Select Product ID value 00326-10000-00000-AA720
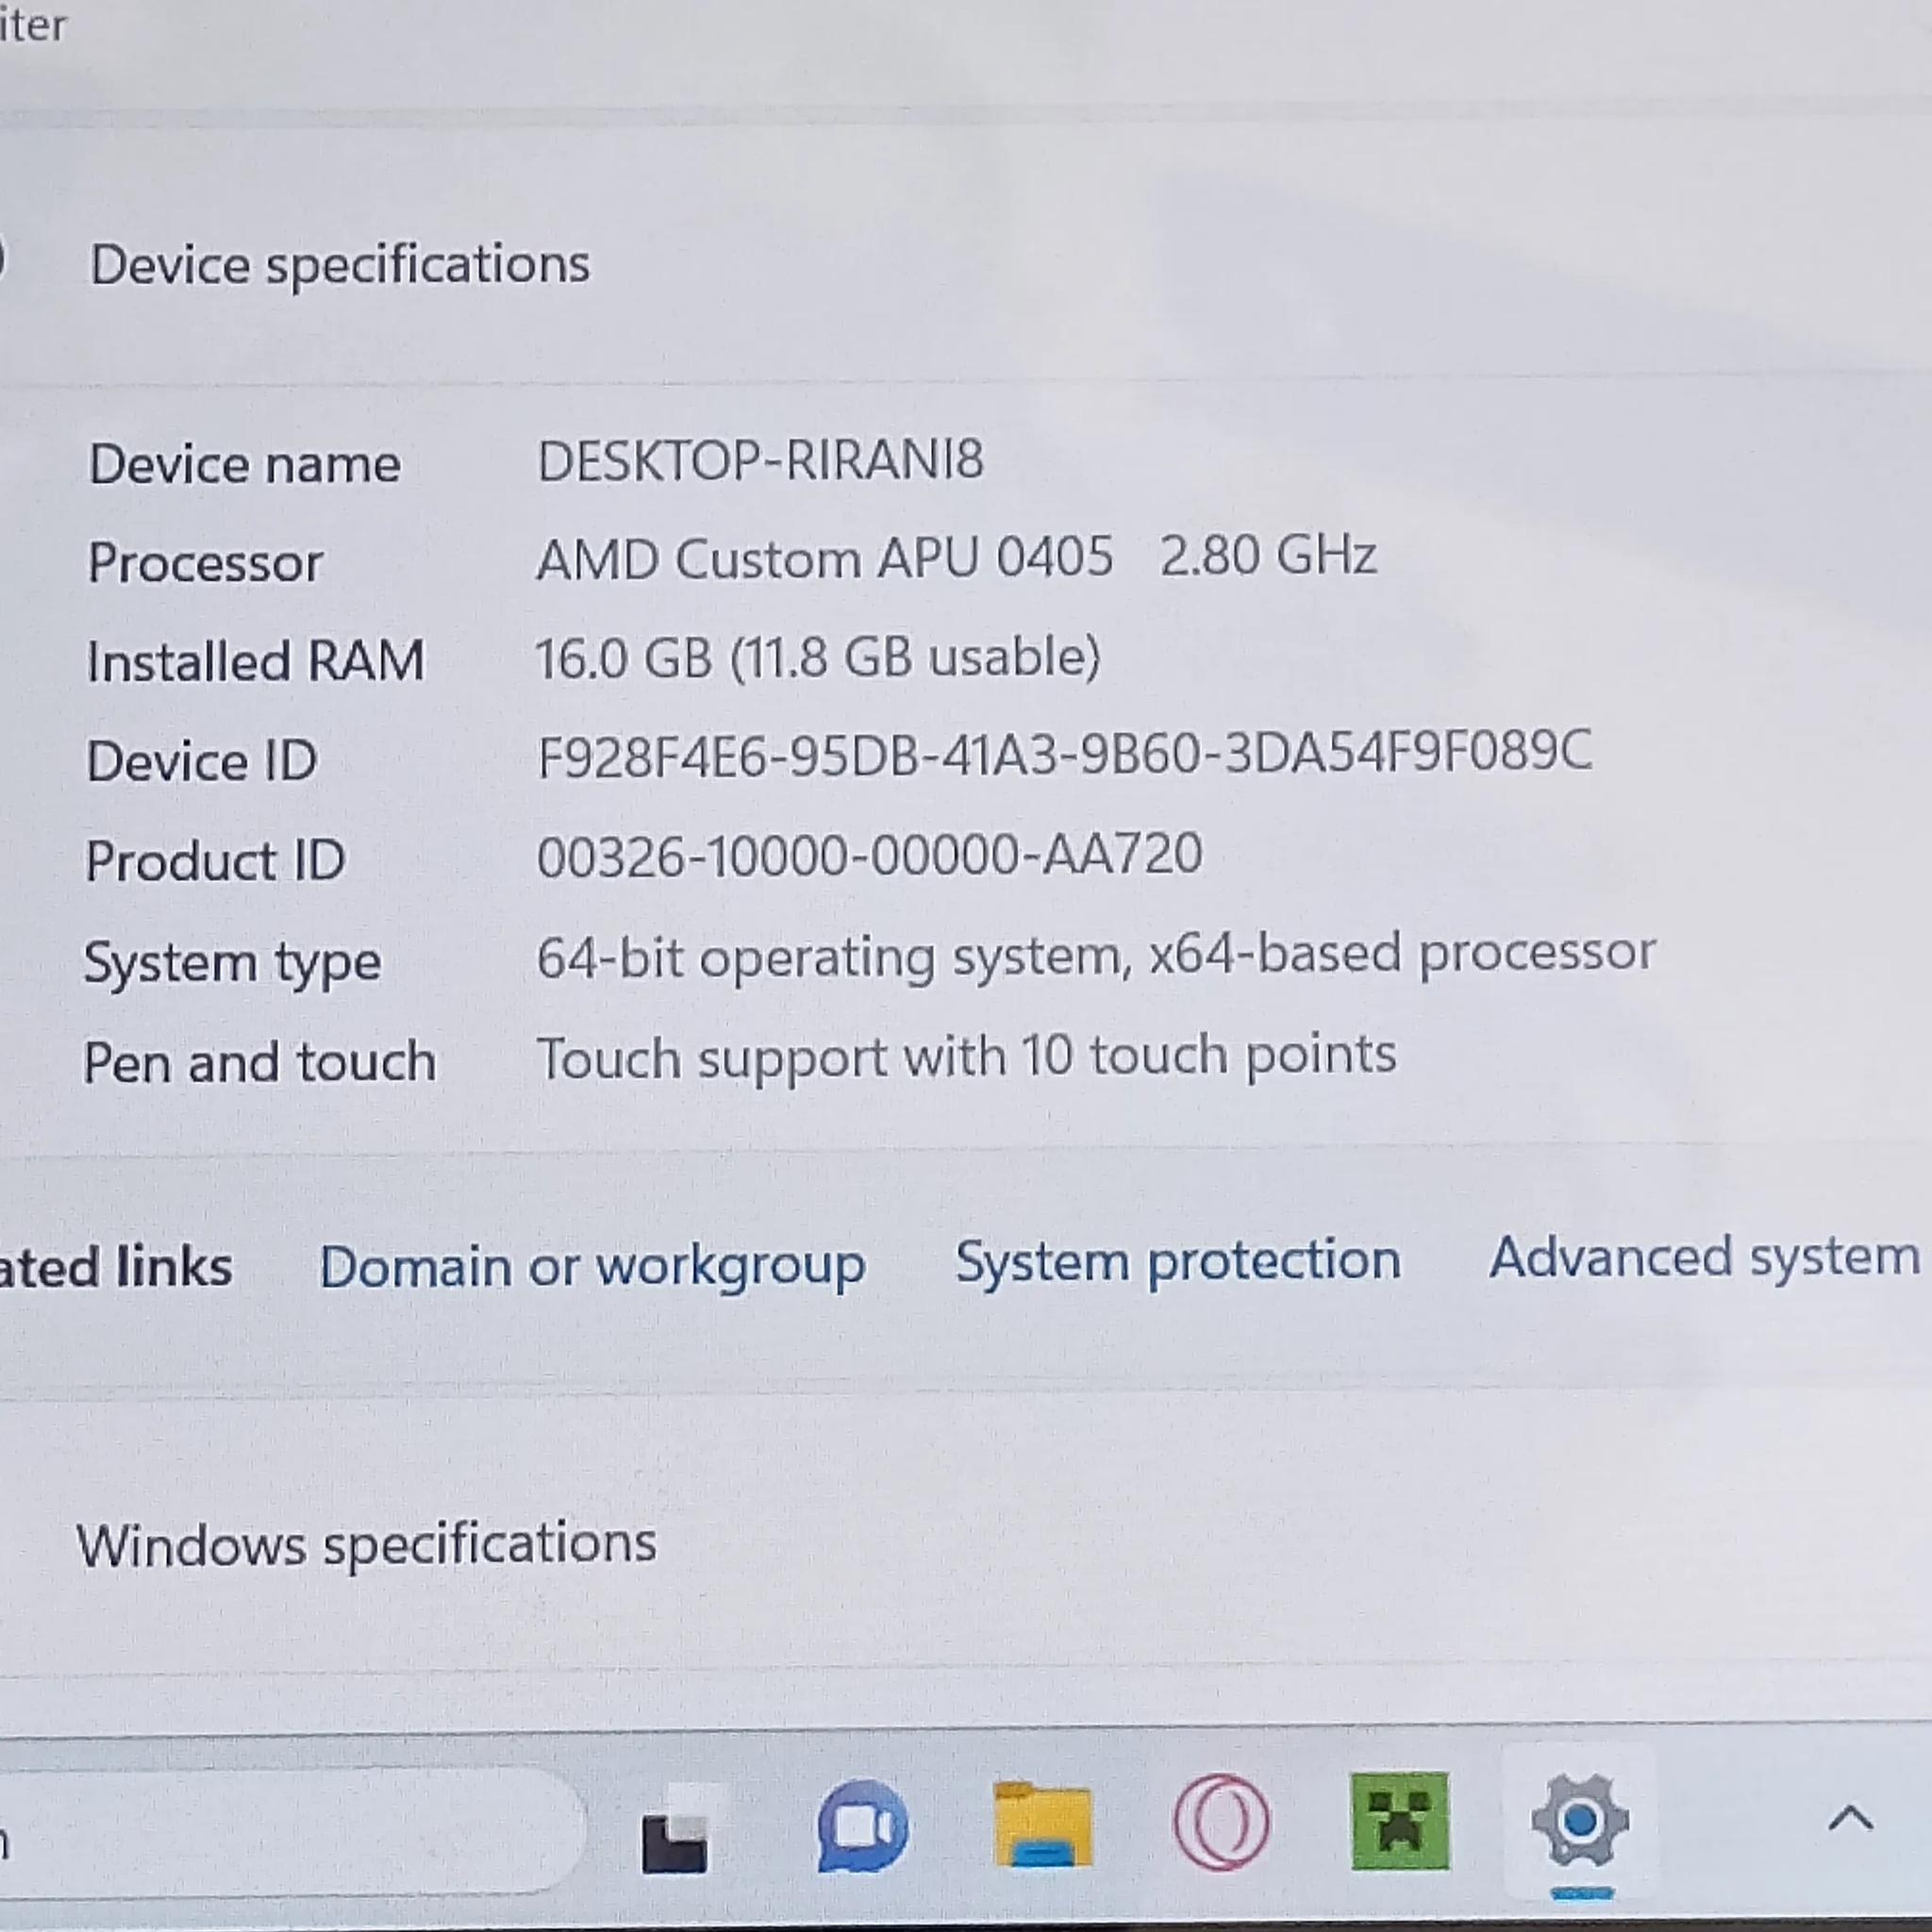 pyautogui.click(x=870, y=856)
